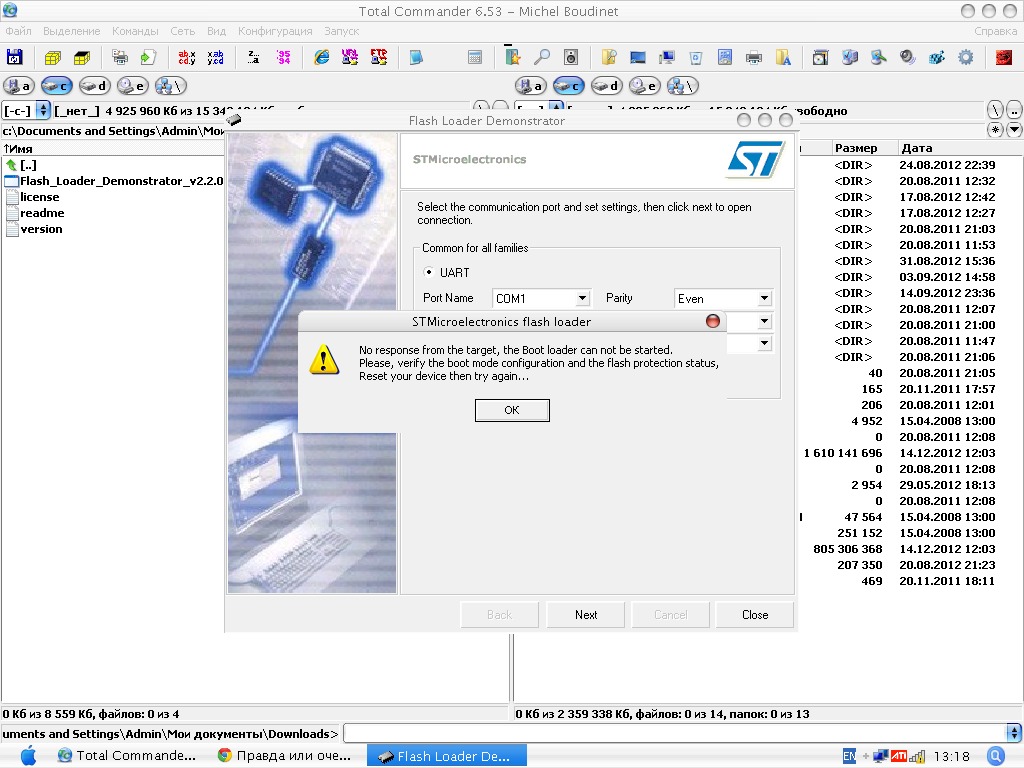Click the yellow warning triangle icon
1024x768 pixels.
325,360
